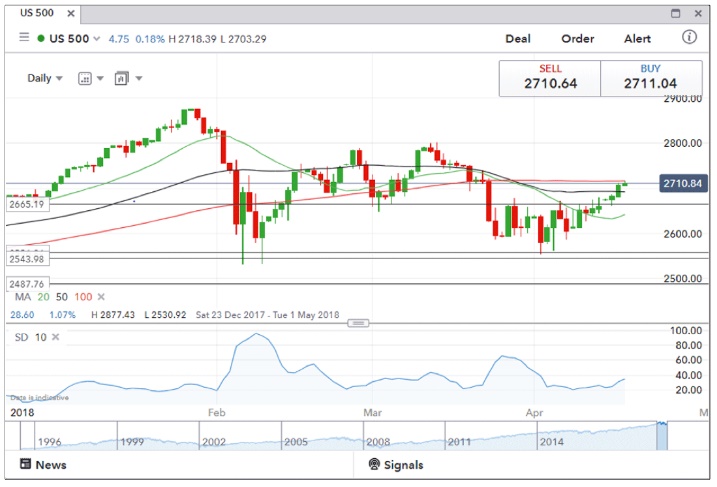Click the info icon next to Alert
Viewport: 717px width, 487px height.
pos(690,37)
